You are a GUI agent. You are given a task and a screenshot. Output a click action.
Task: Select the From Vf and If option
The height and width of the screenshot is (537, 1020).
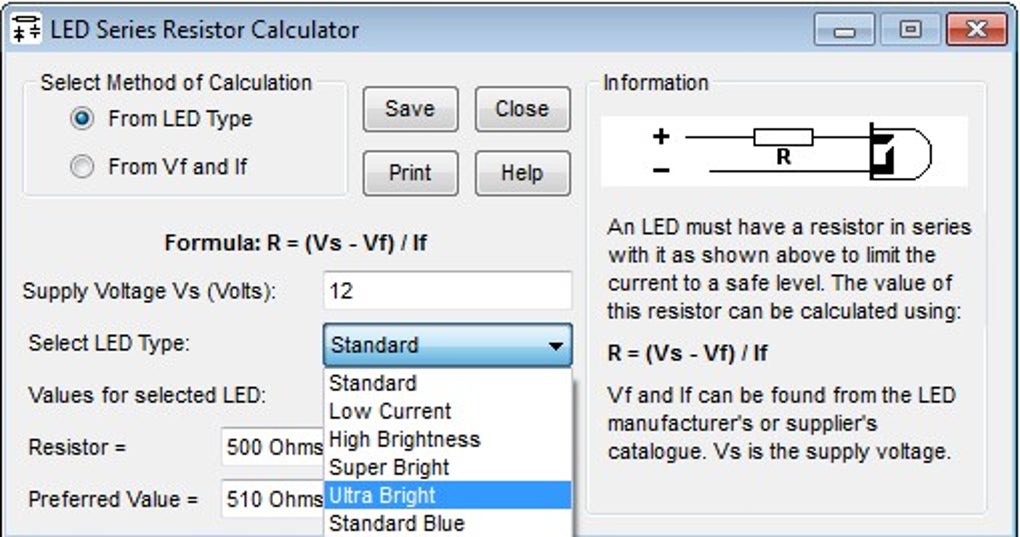[x=82, y=167]
